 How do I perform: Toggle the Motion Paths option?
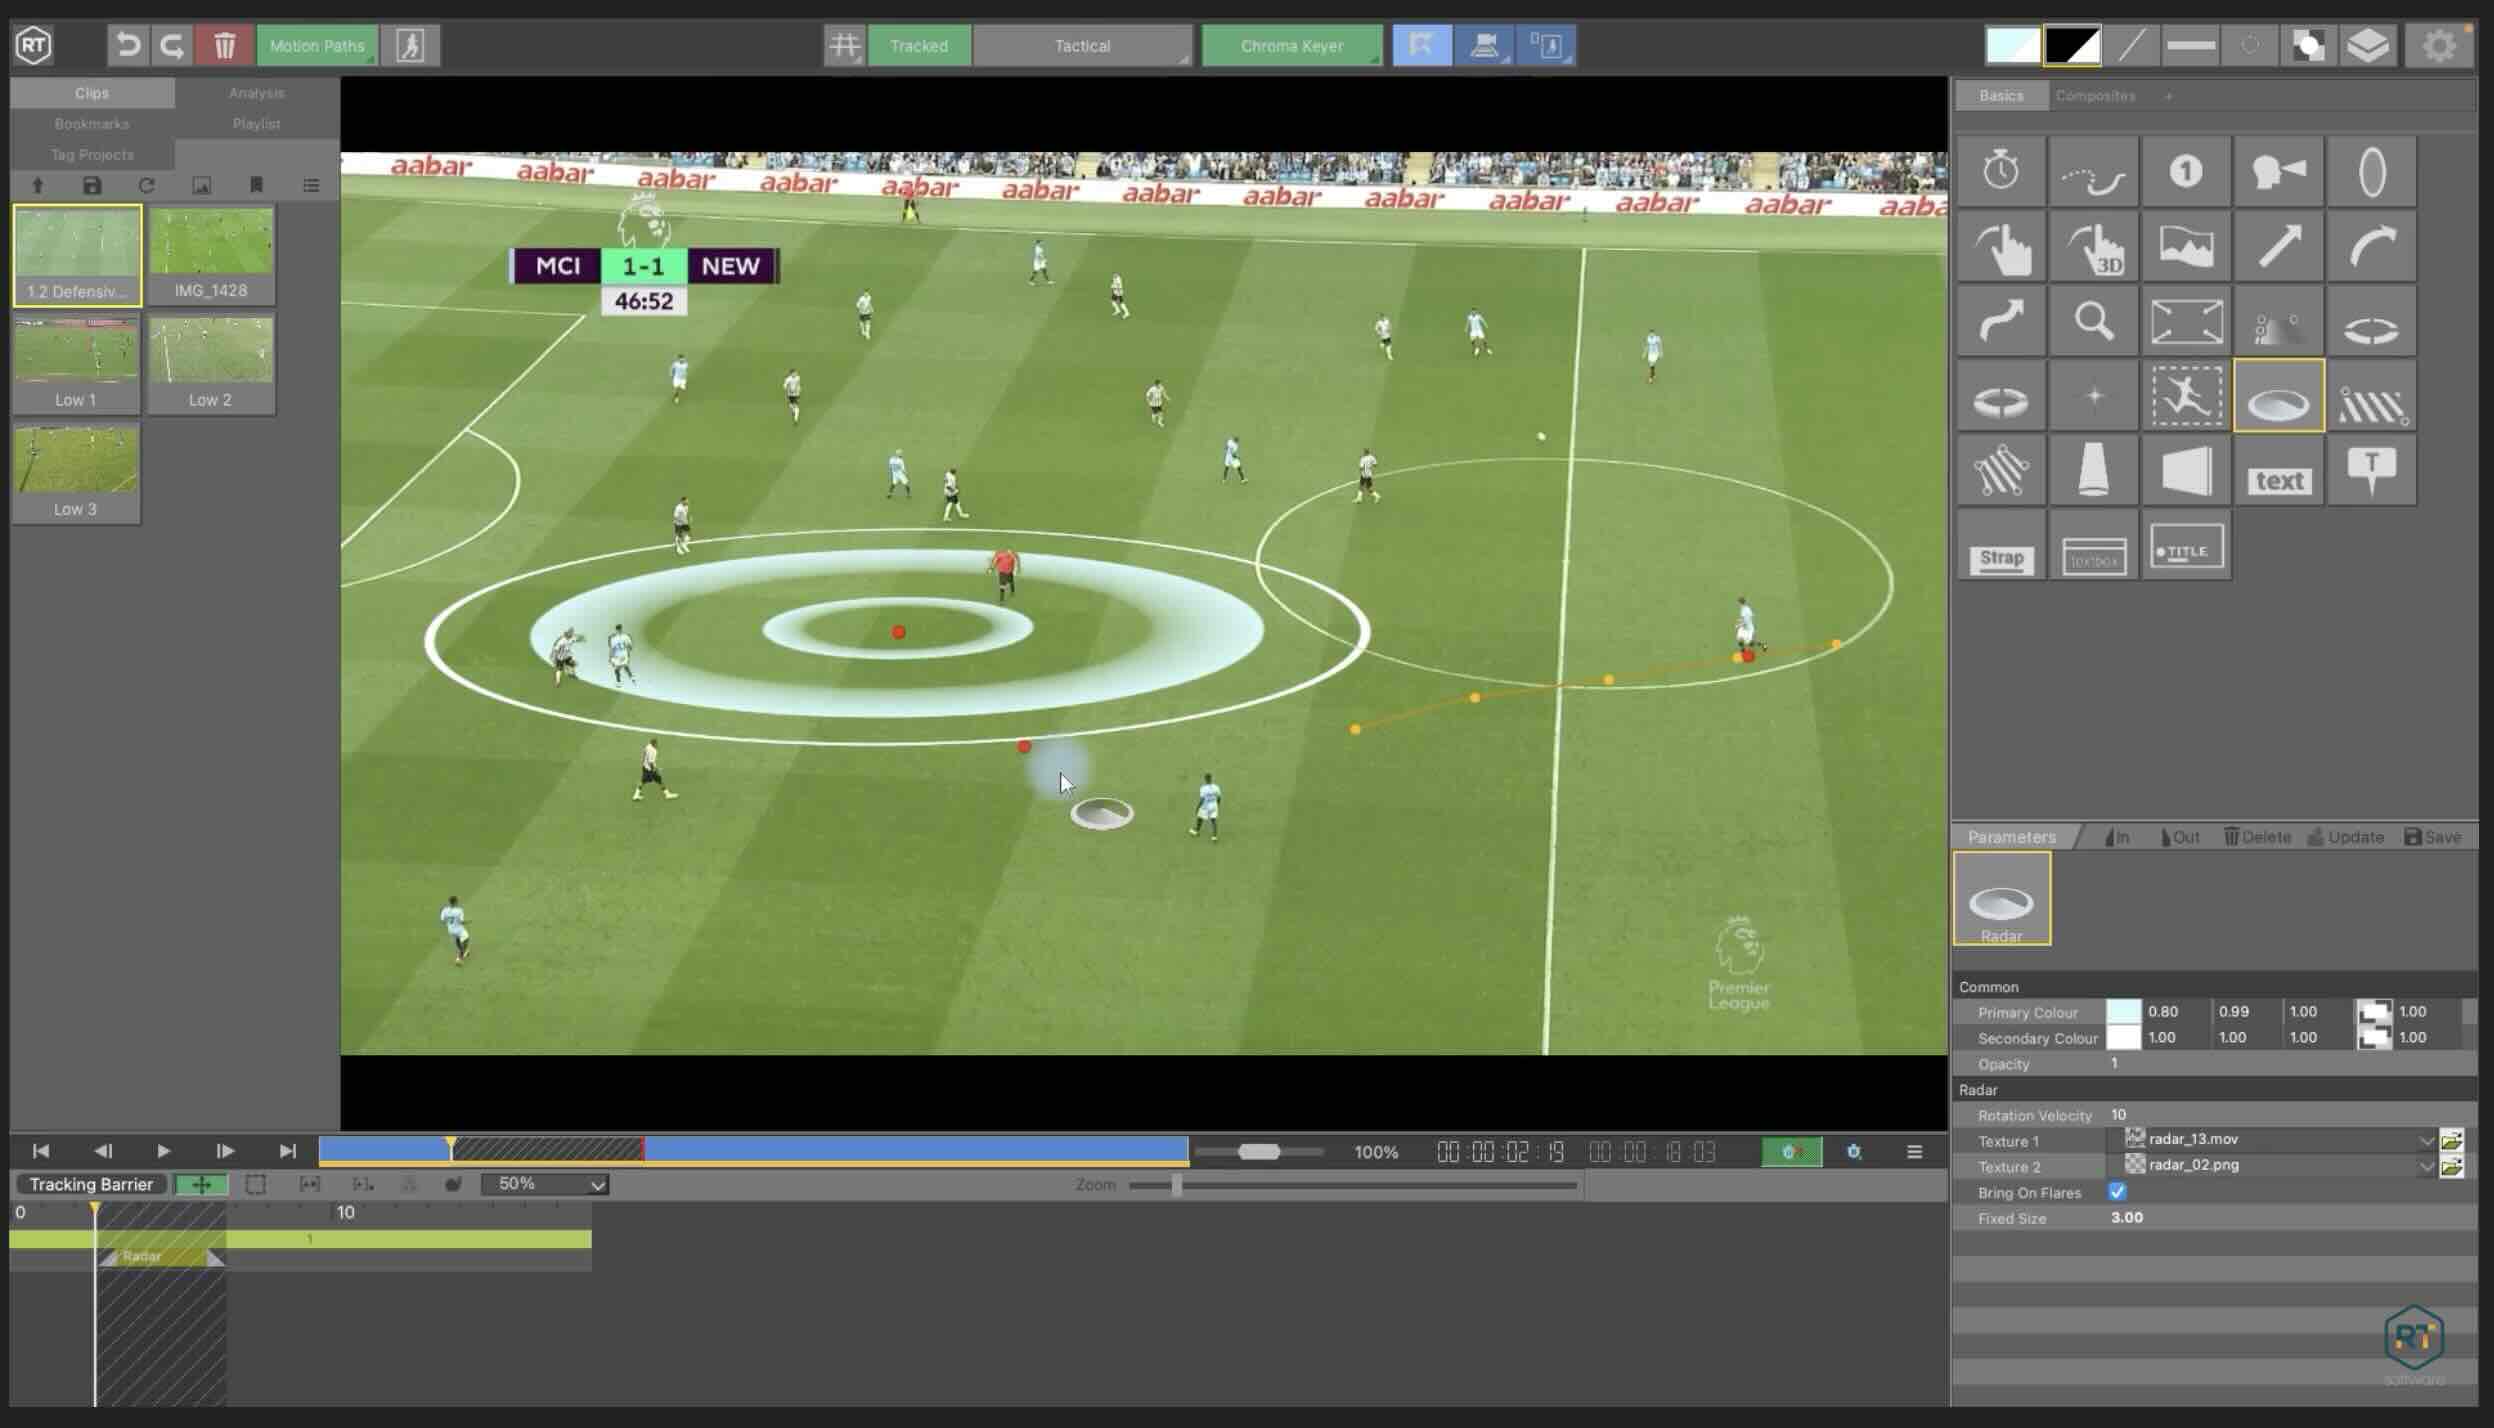click(x=316, y=45)
